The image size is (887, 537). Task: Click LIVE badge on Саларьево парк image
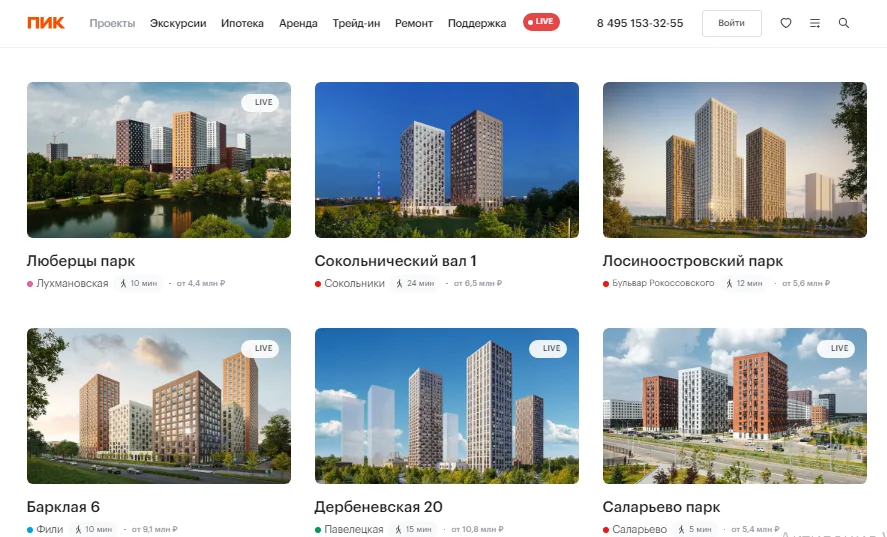[836, 349]
